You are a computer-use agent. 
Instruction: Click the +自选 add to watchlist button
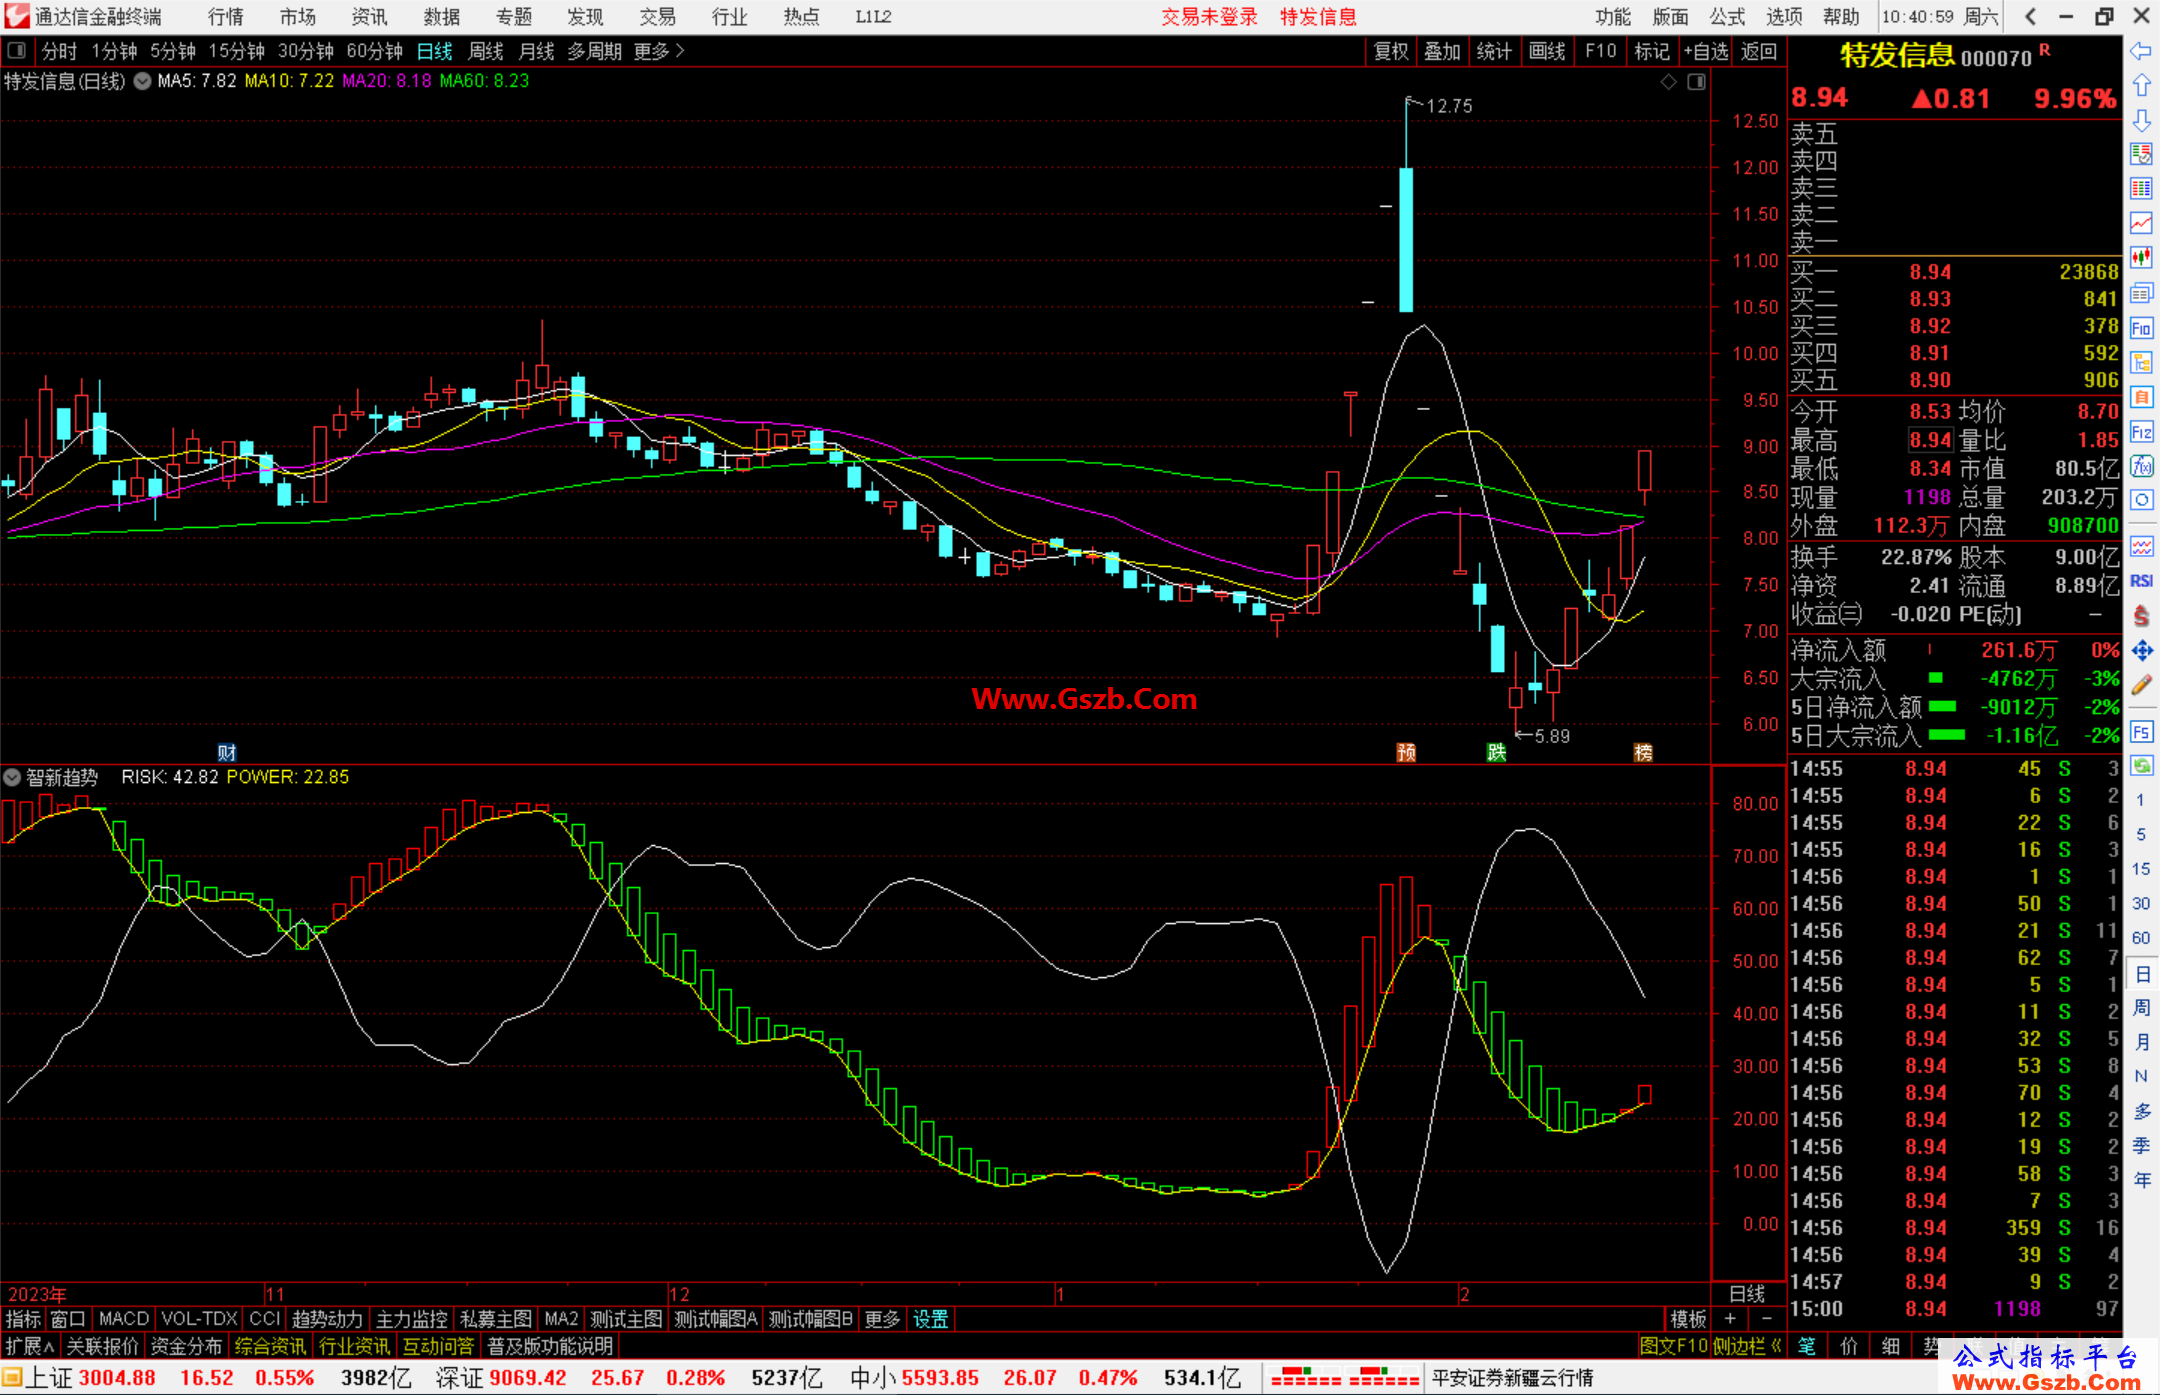click(1705, 51)
